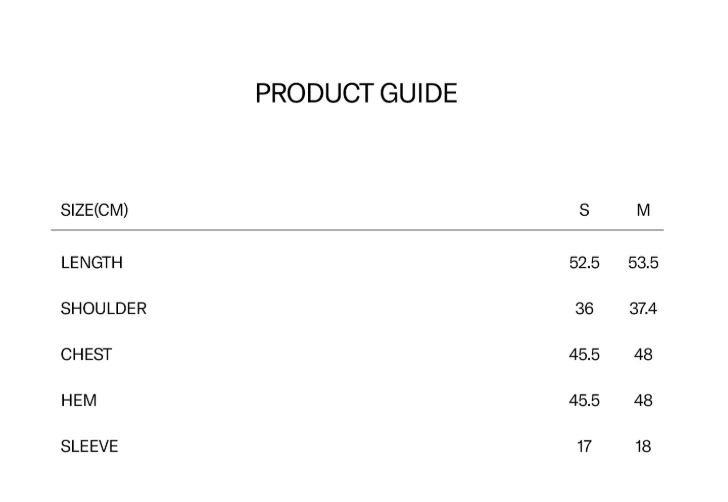728x502 pixels.
Task: Click the divider line under the size header
Action: (357, 231)
